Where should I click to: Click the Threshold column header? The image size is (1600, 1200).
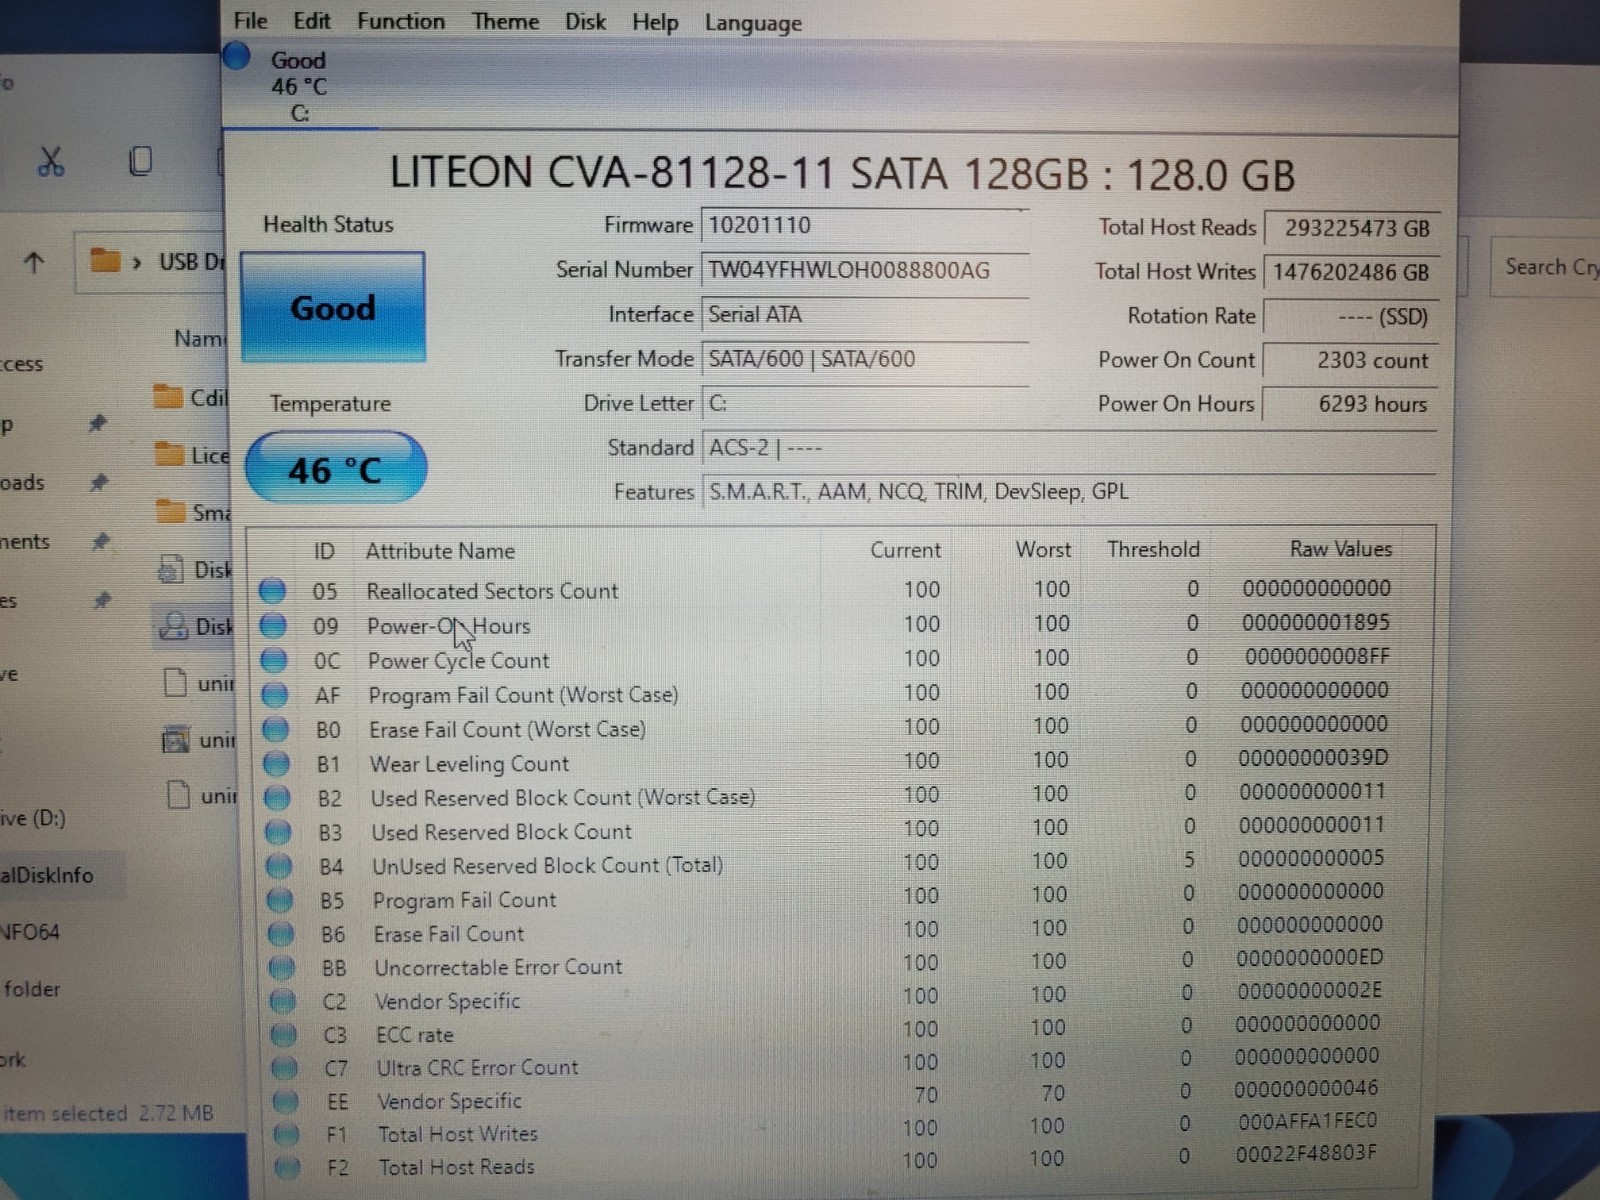(1153, 549)
